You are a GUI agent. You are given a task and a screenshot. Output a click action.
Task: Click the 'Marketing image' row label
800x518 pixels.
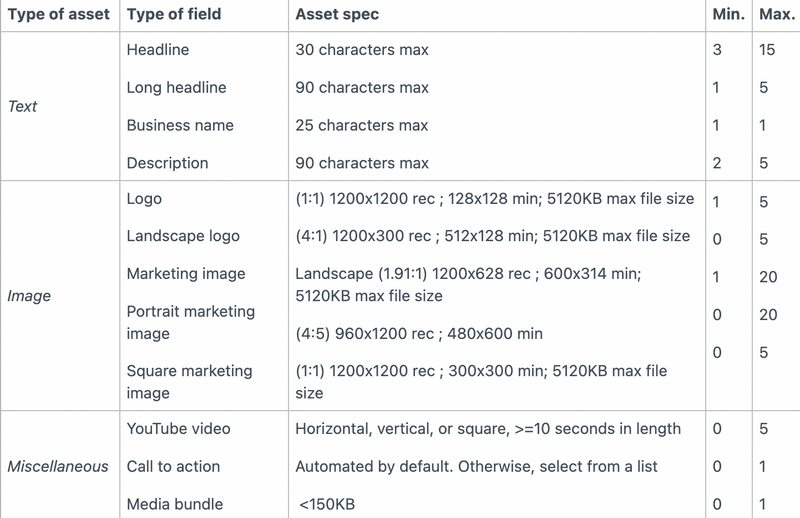click(x=186, y=274)
